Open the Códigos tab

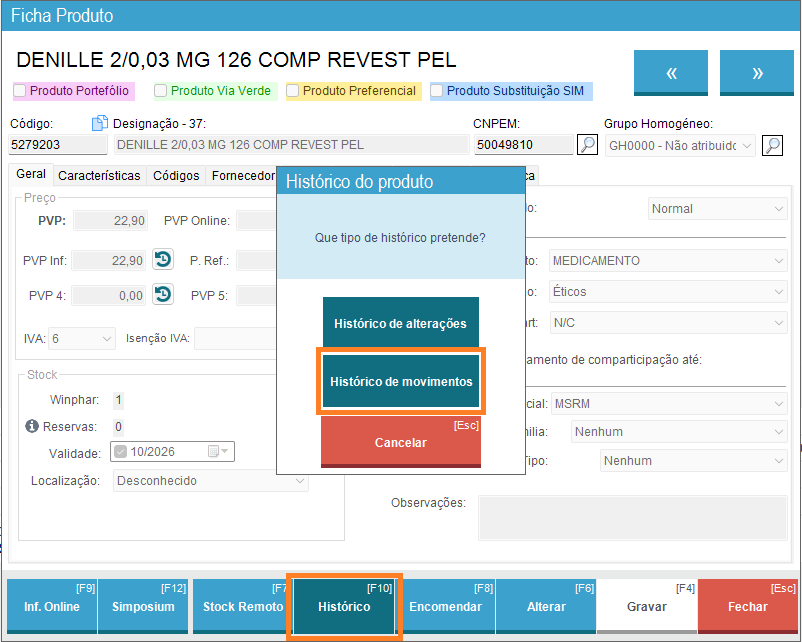pyautogui.click(x=176, y=175)
